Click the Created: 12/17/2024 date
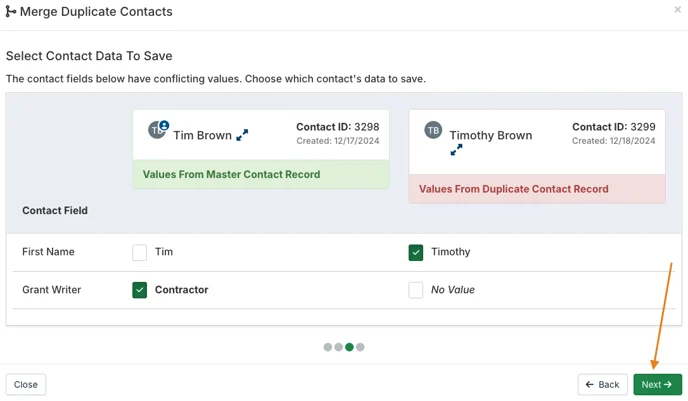688x401 pixels. [x=337, y=141]
